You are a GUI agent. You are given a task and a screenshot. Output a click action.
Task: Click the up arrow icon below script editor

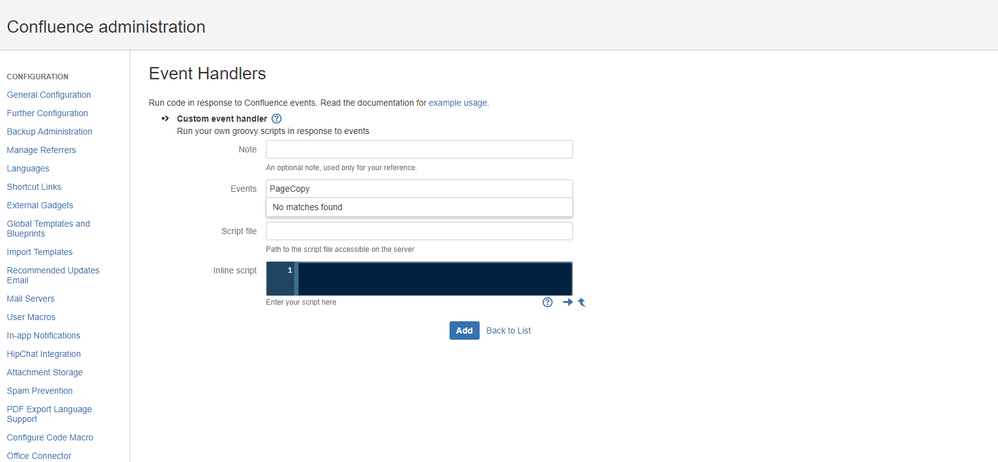click(581, 302)
